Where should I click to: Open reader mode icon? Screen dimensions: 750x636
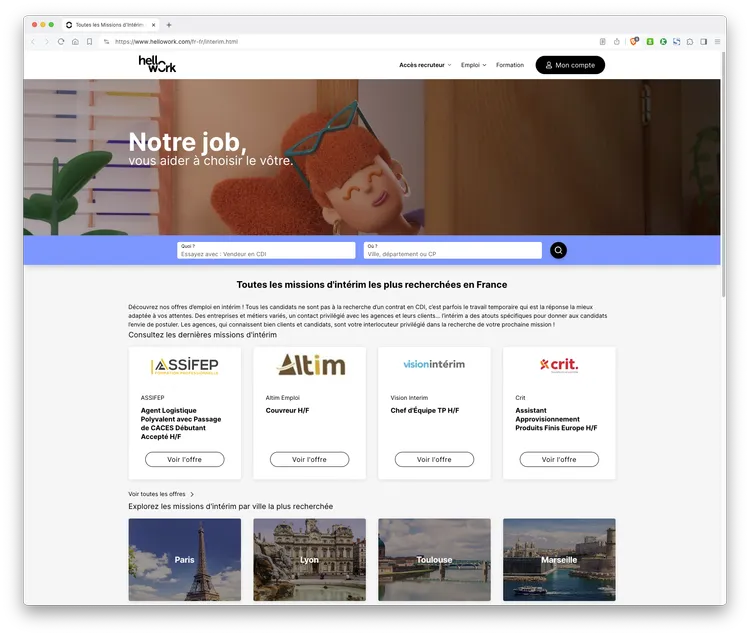(603, 42)
